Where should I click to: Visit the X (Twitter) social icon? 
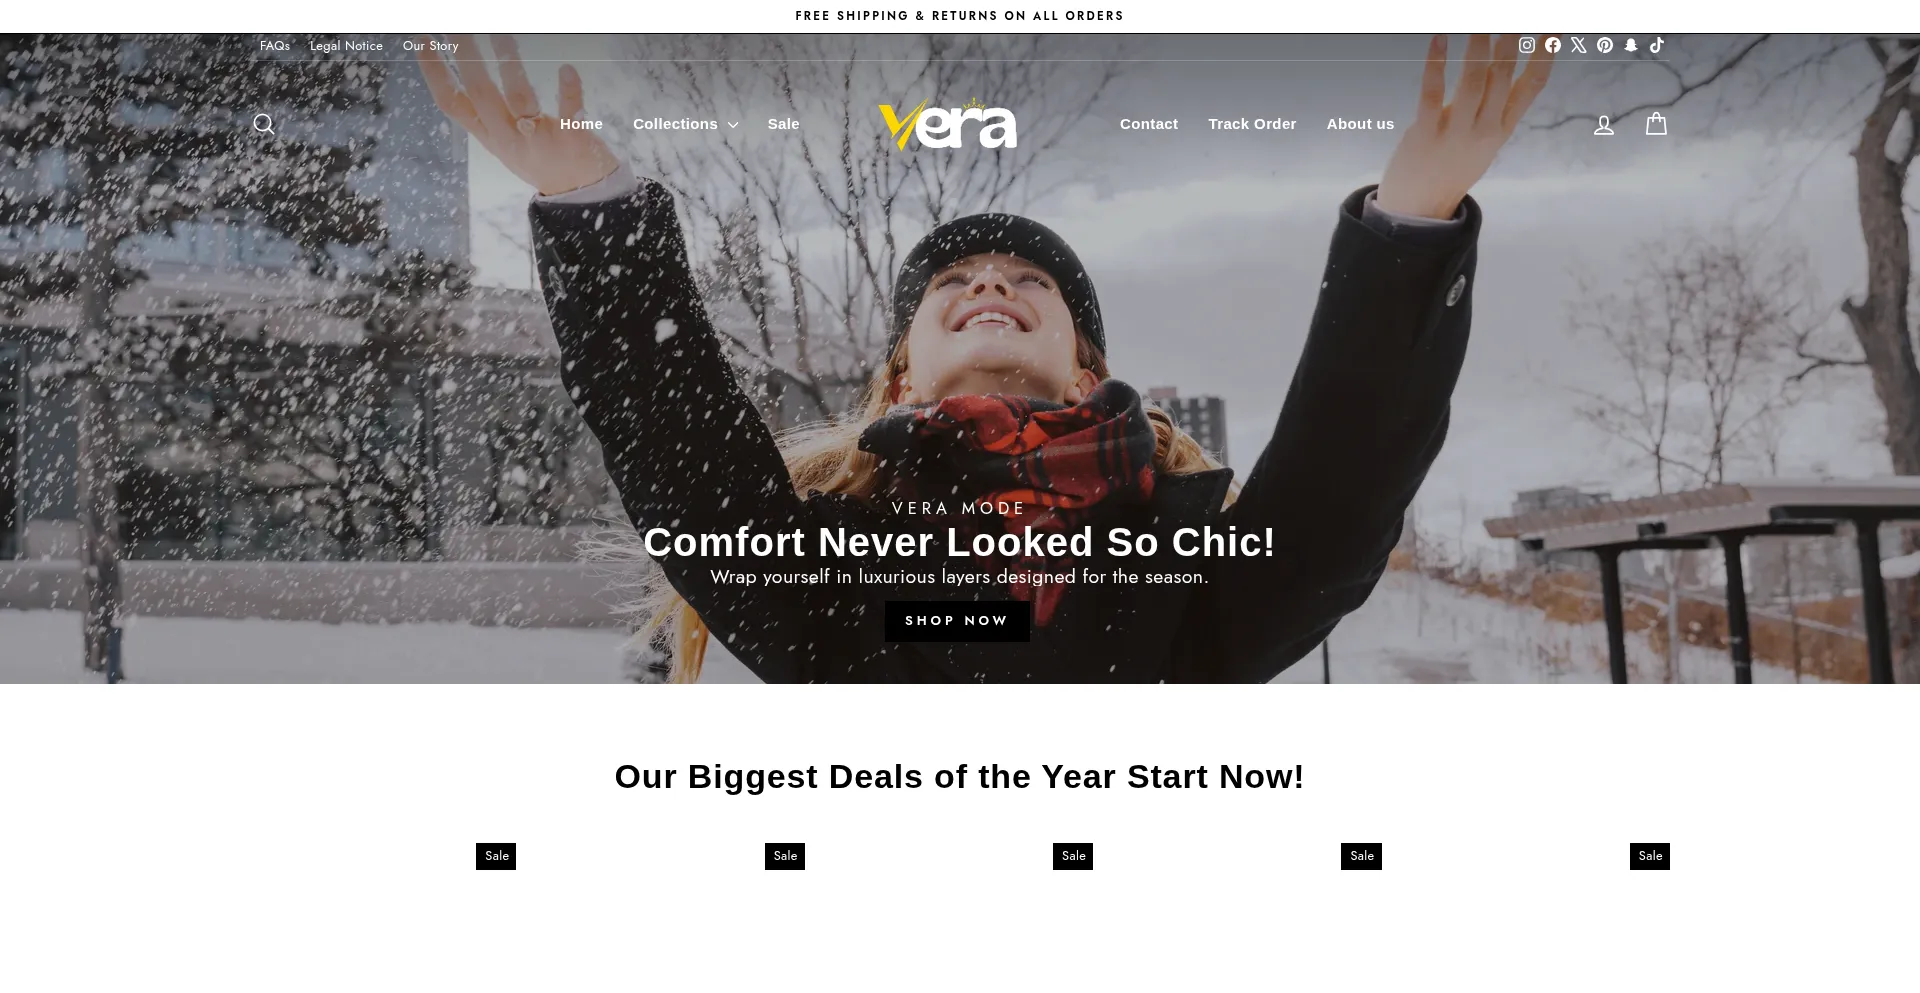click(x=1579, y=45)
